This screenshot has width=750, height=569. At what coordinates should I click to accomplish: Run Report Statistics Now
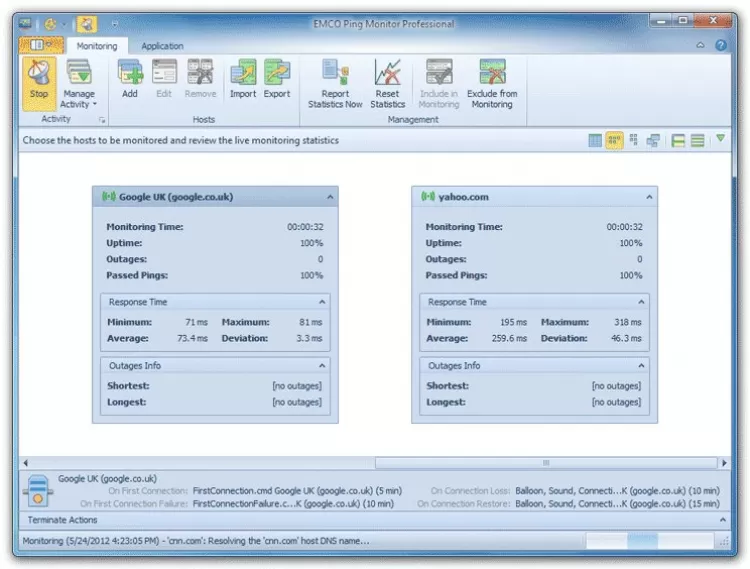335,83
